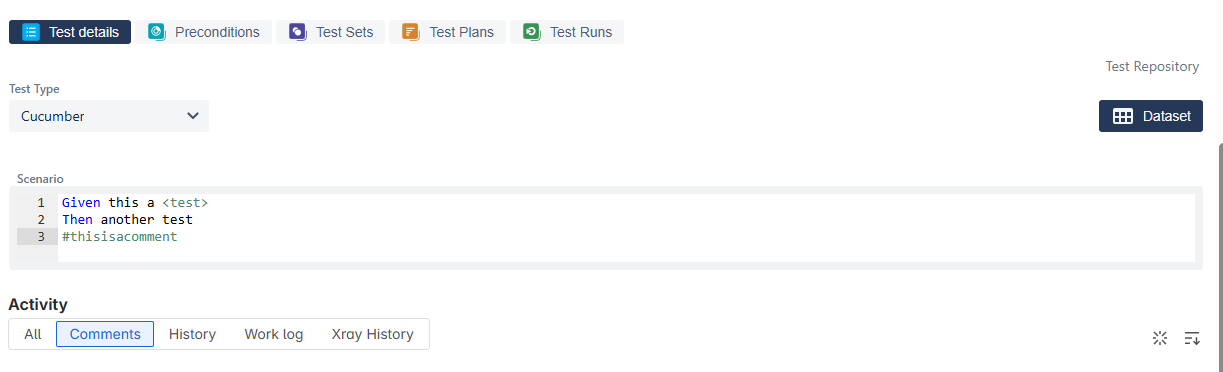The height and width of the screenshot is (372, 1223).
Task: Click the Test details list icon
Action: [31, 32]
